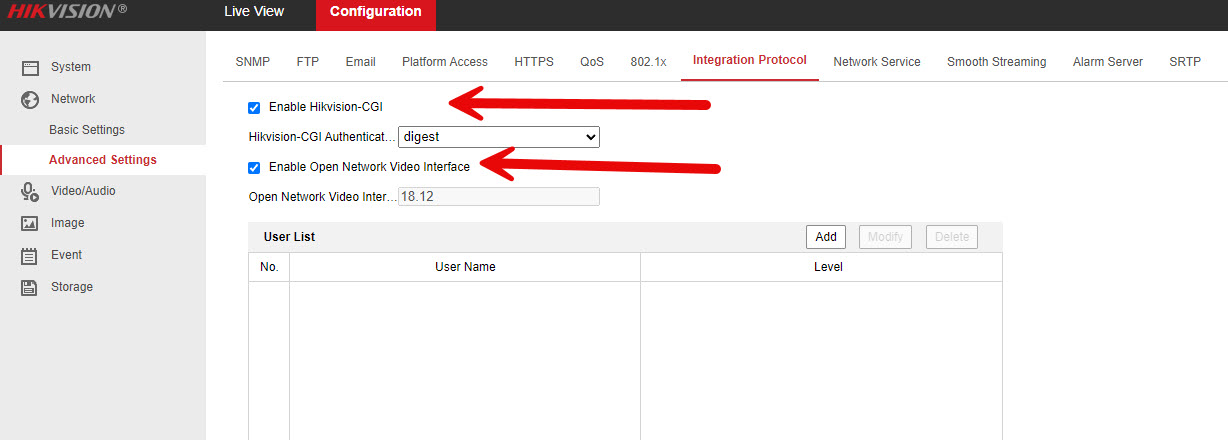Click the Image picture icon in sidebar
The image size is (1228, 440).
click(x=30, y=223)
